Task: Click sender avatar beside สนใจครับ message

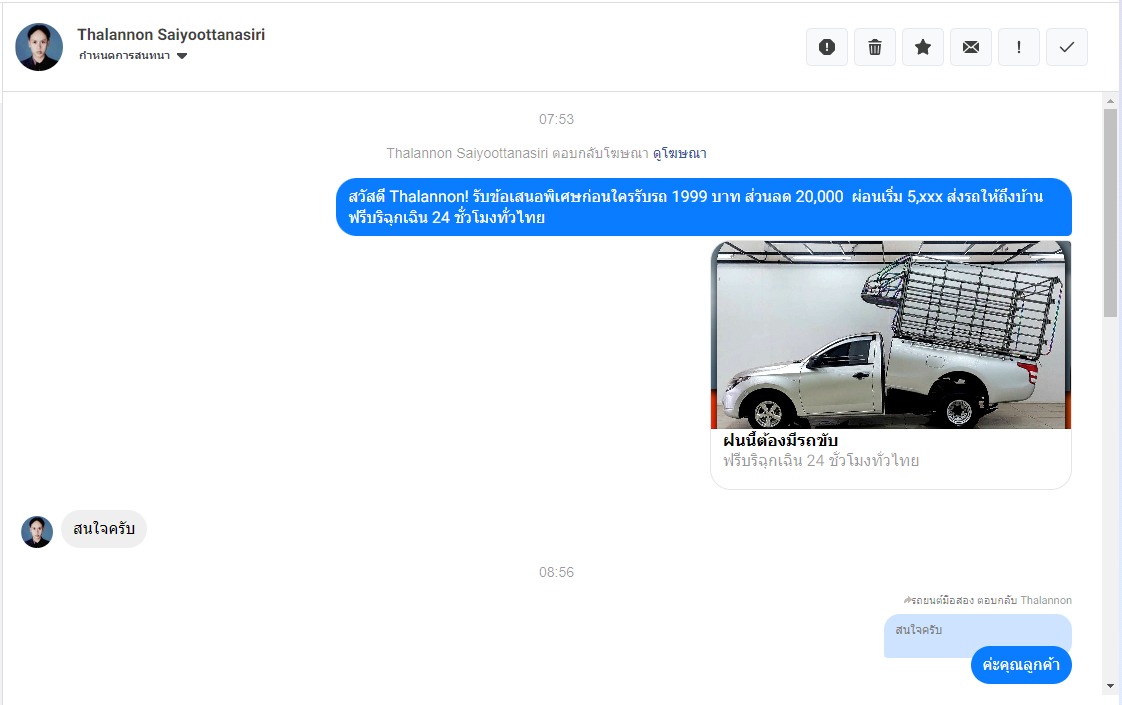Action: [x=37, y=532]
